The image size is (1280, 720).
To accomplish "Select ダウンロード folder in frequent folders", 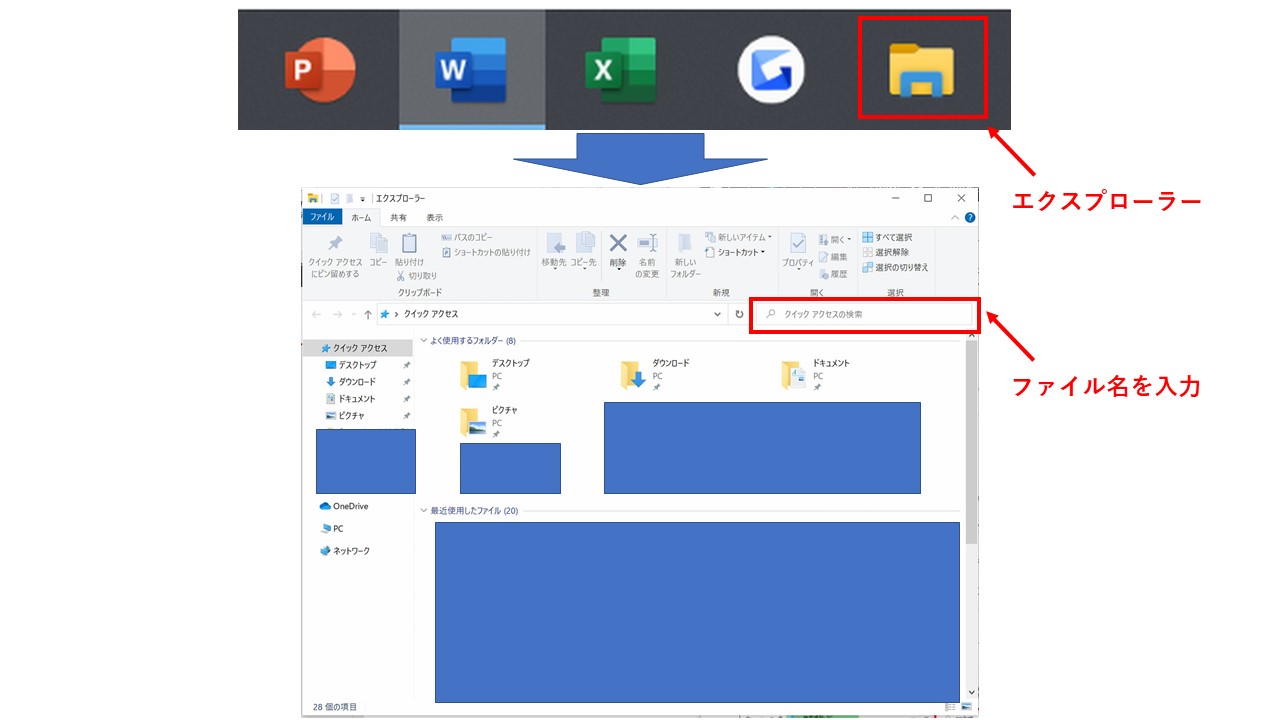I will (656, 374).
